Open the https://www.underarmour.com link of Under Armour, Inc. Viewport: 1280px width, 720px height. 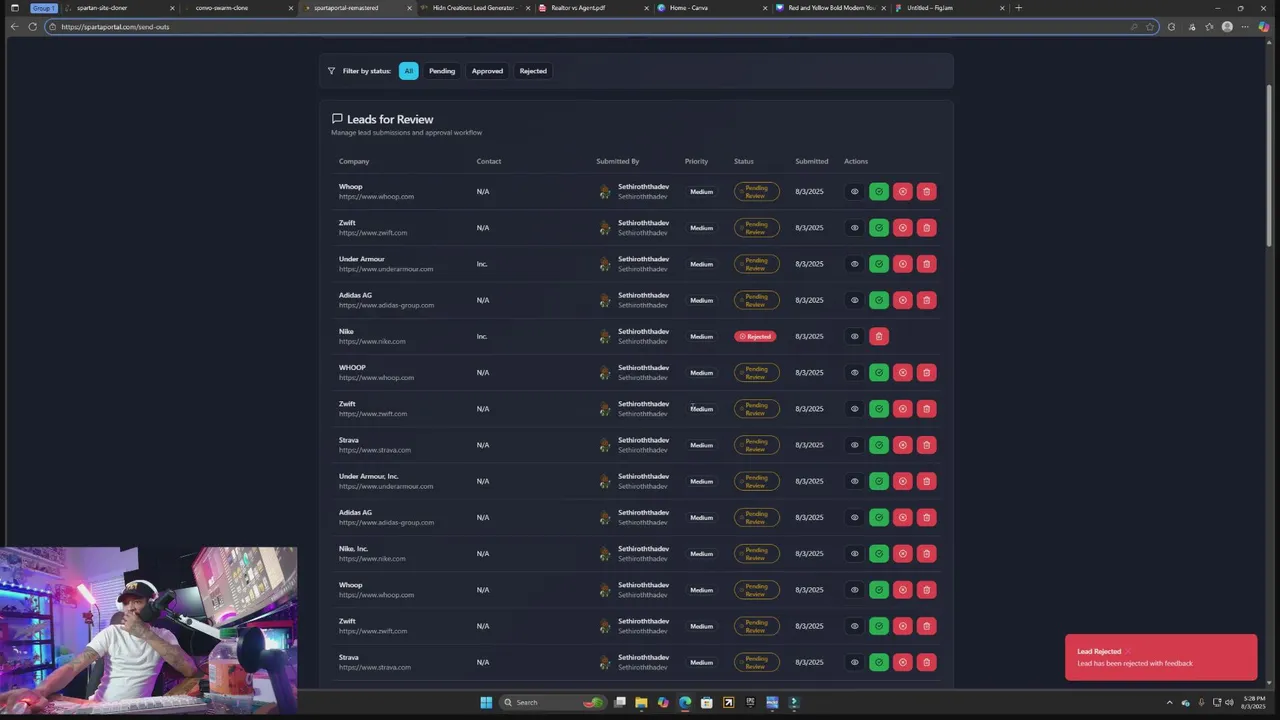[x=386, y=486]
